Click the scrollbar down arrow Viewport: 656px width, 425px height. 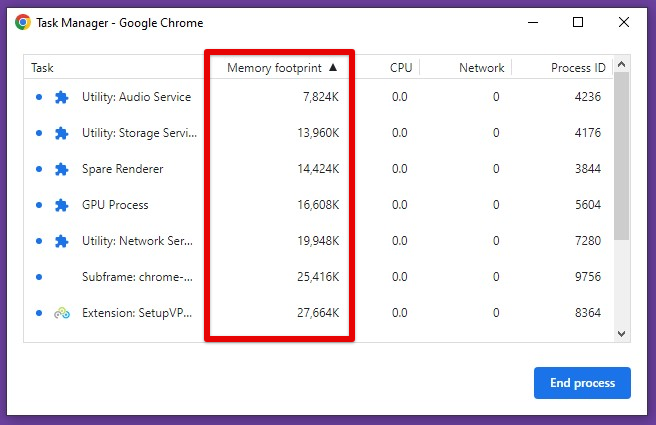point(621,334)
